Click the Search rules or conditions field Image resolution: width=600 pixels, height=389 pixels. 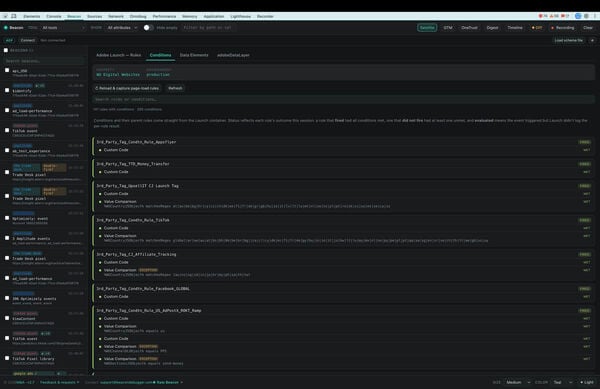point(343,99)
